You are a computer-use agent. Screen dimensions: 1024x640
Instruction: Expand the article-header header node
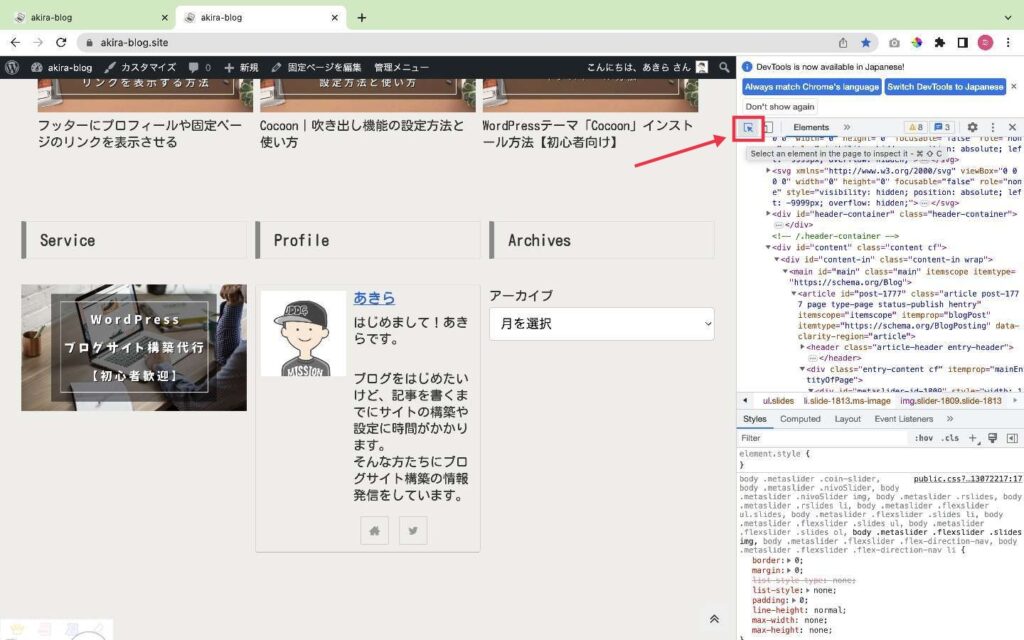pyautogui.click(x=802, y=347)
